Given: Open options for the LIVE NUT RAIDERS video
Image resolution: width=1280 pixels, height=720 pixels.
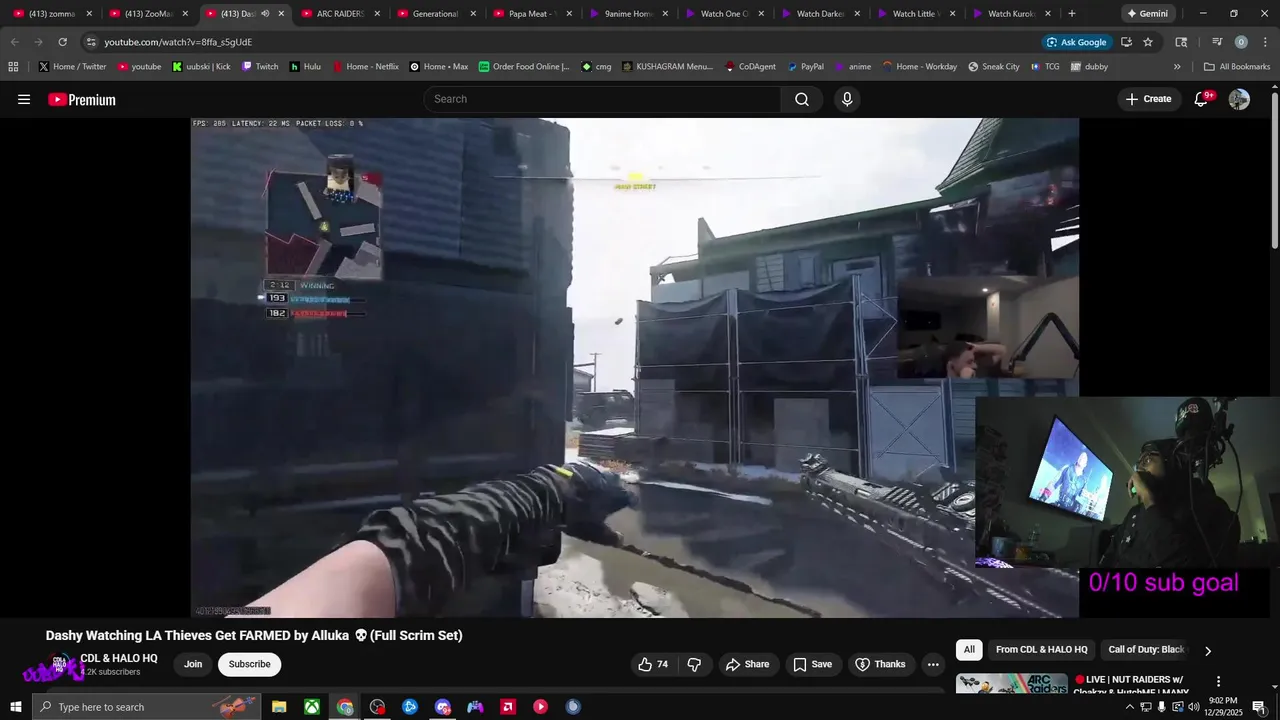Looking at the screenshot, I should click(1218, 681).
